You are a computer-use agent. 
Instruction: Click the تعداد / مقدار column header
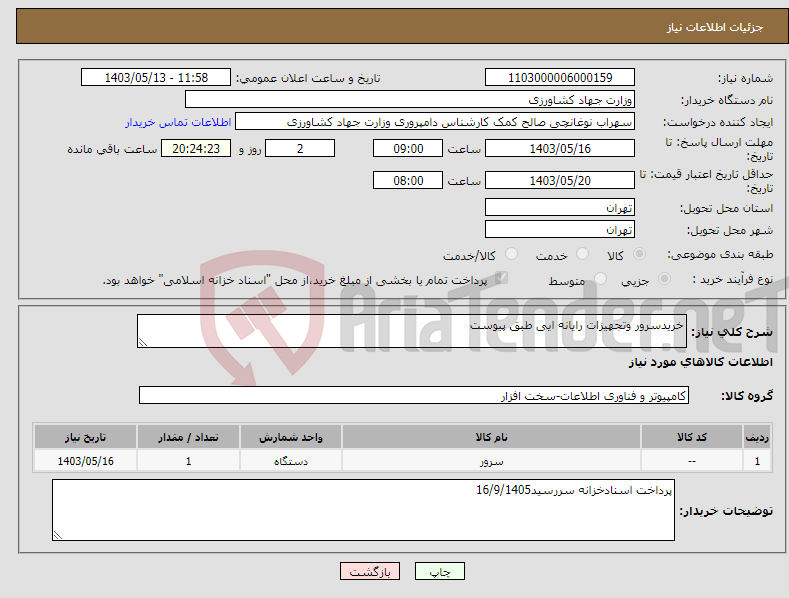[x=188, y=437]
